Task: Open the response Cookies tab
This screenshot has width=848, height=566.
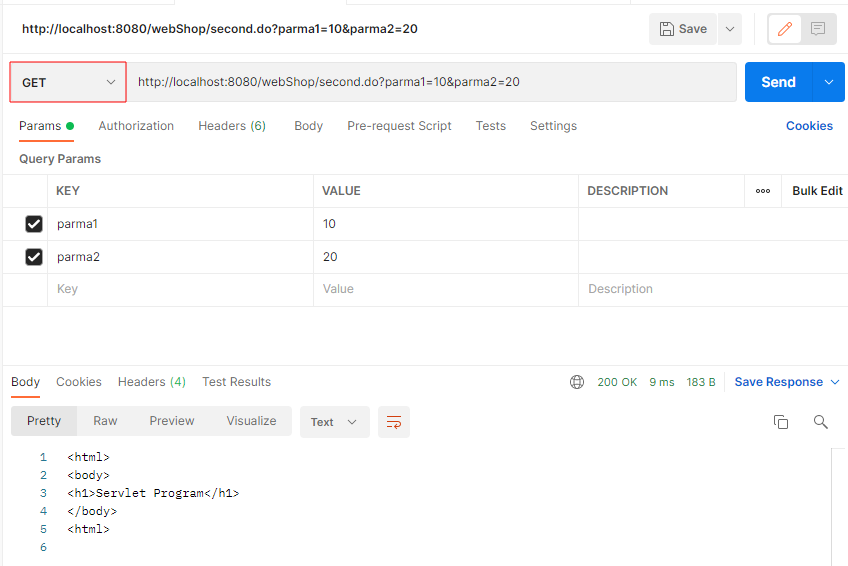Action: point(79,382)
